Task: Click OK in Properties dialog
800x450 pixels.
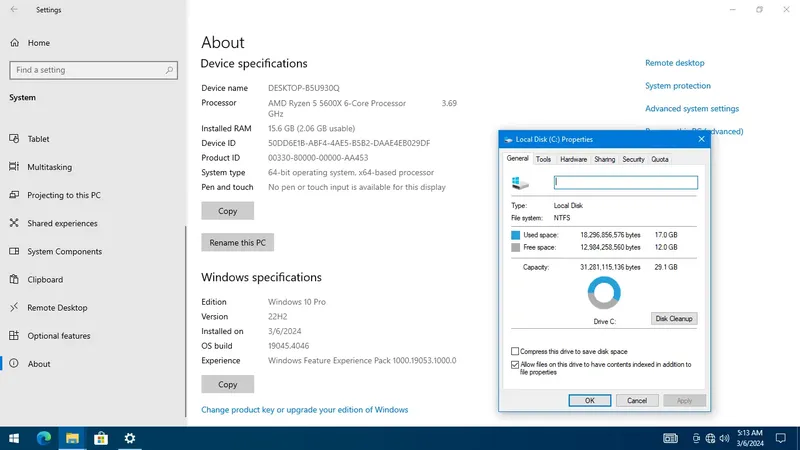Action: [590, 401]
